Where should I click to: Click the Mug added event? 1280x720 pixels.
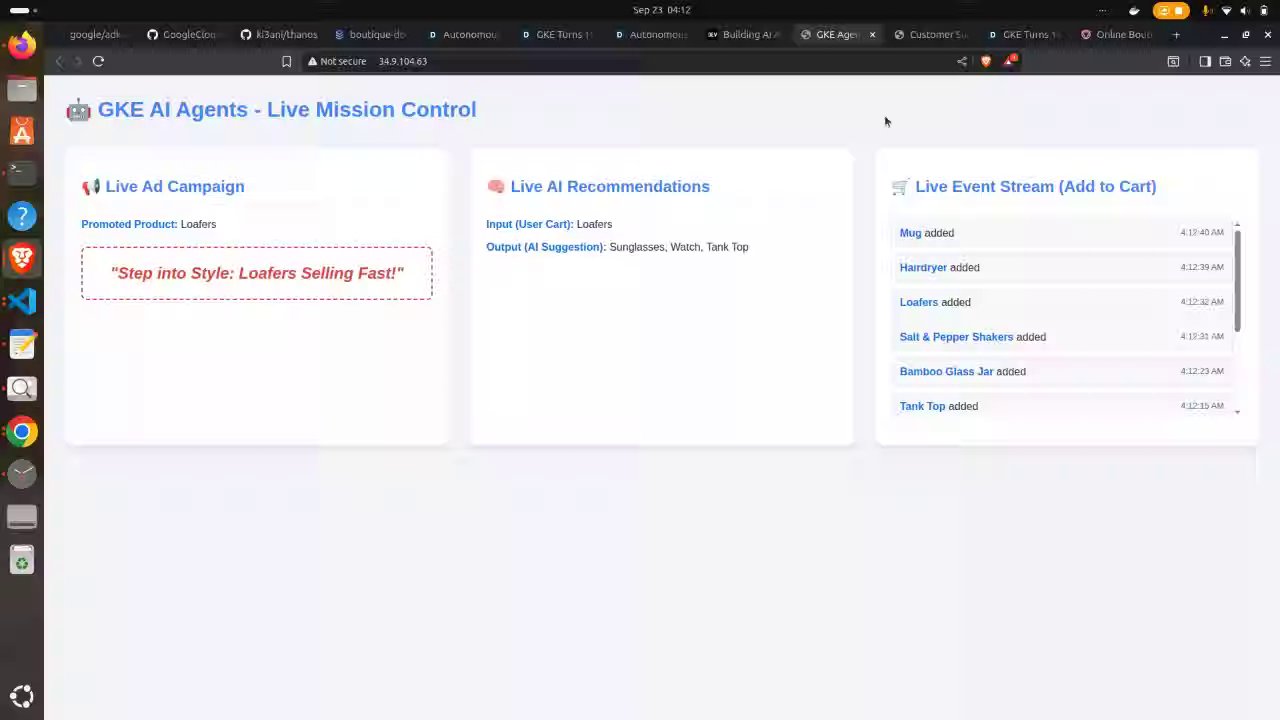[1061, 233]
